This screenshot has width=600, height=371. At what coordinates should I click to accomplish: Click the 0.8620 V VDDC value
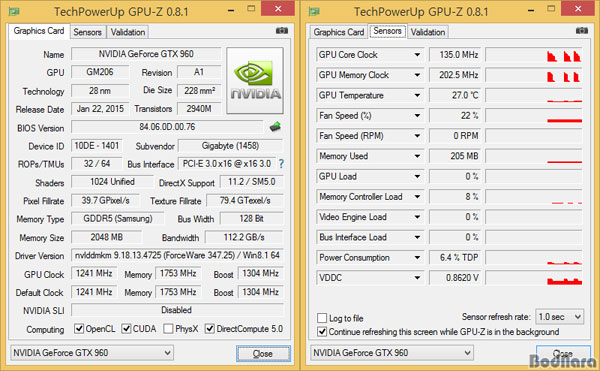point(455,278)
